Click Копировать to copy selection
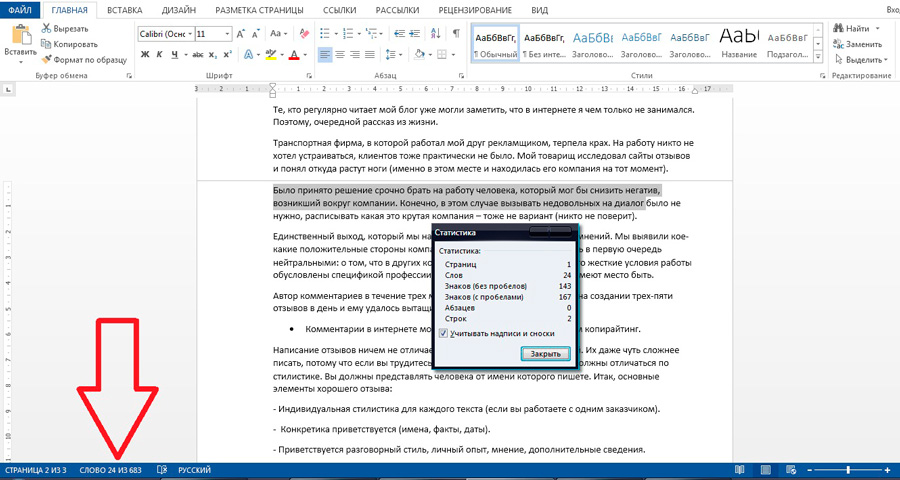The width and height of the screenshot is (900, 480). pos(69,44)
